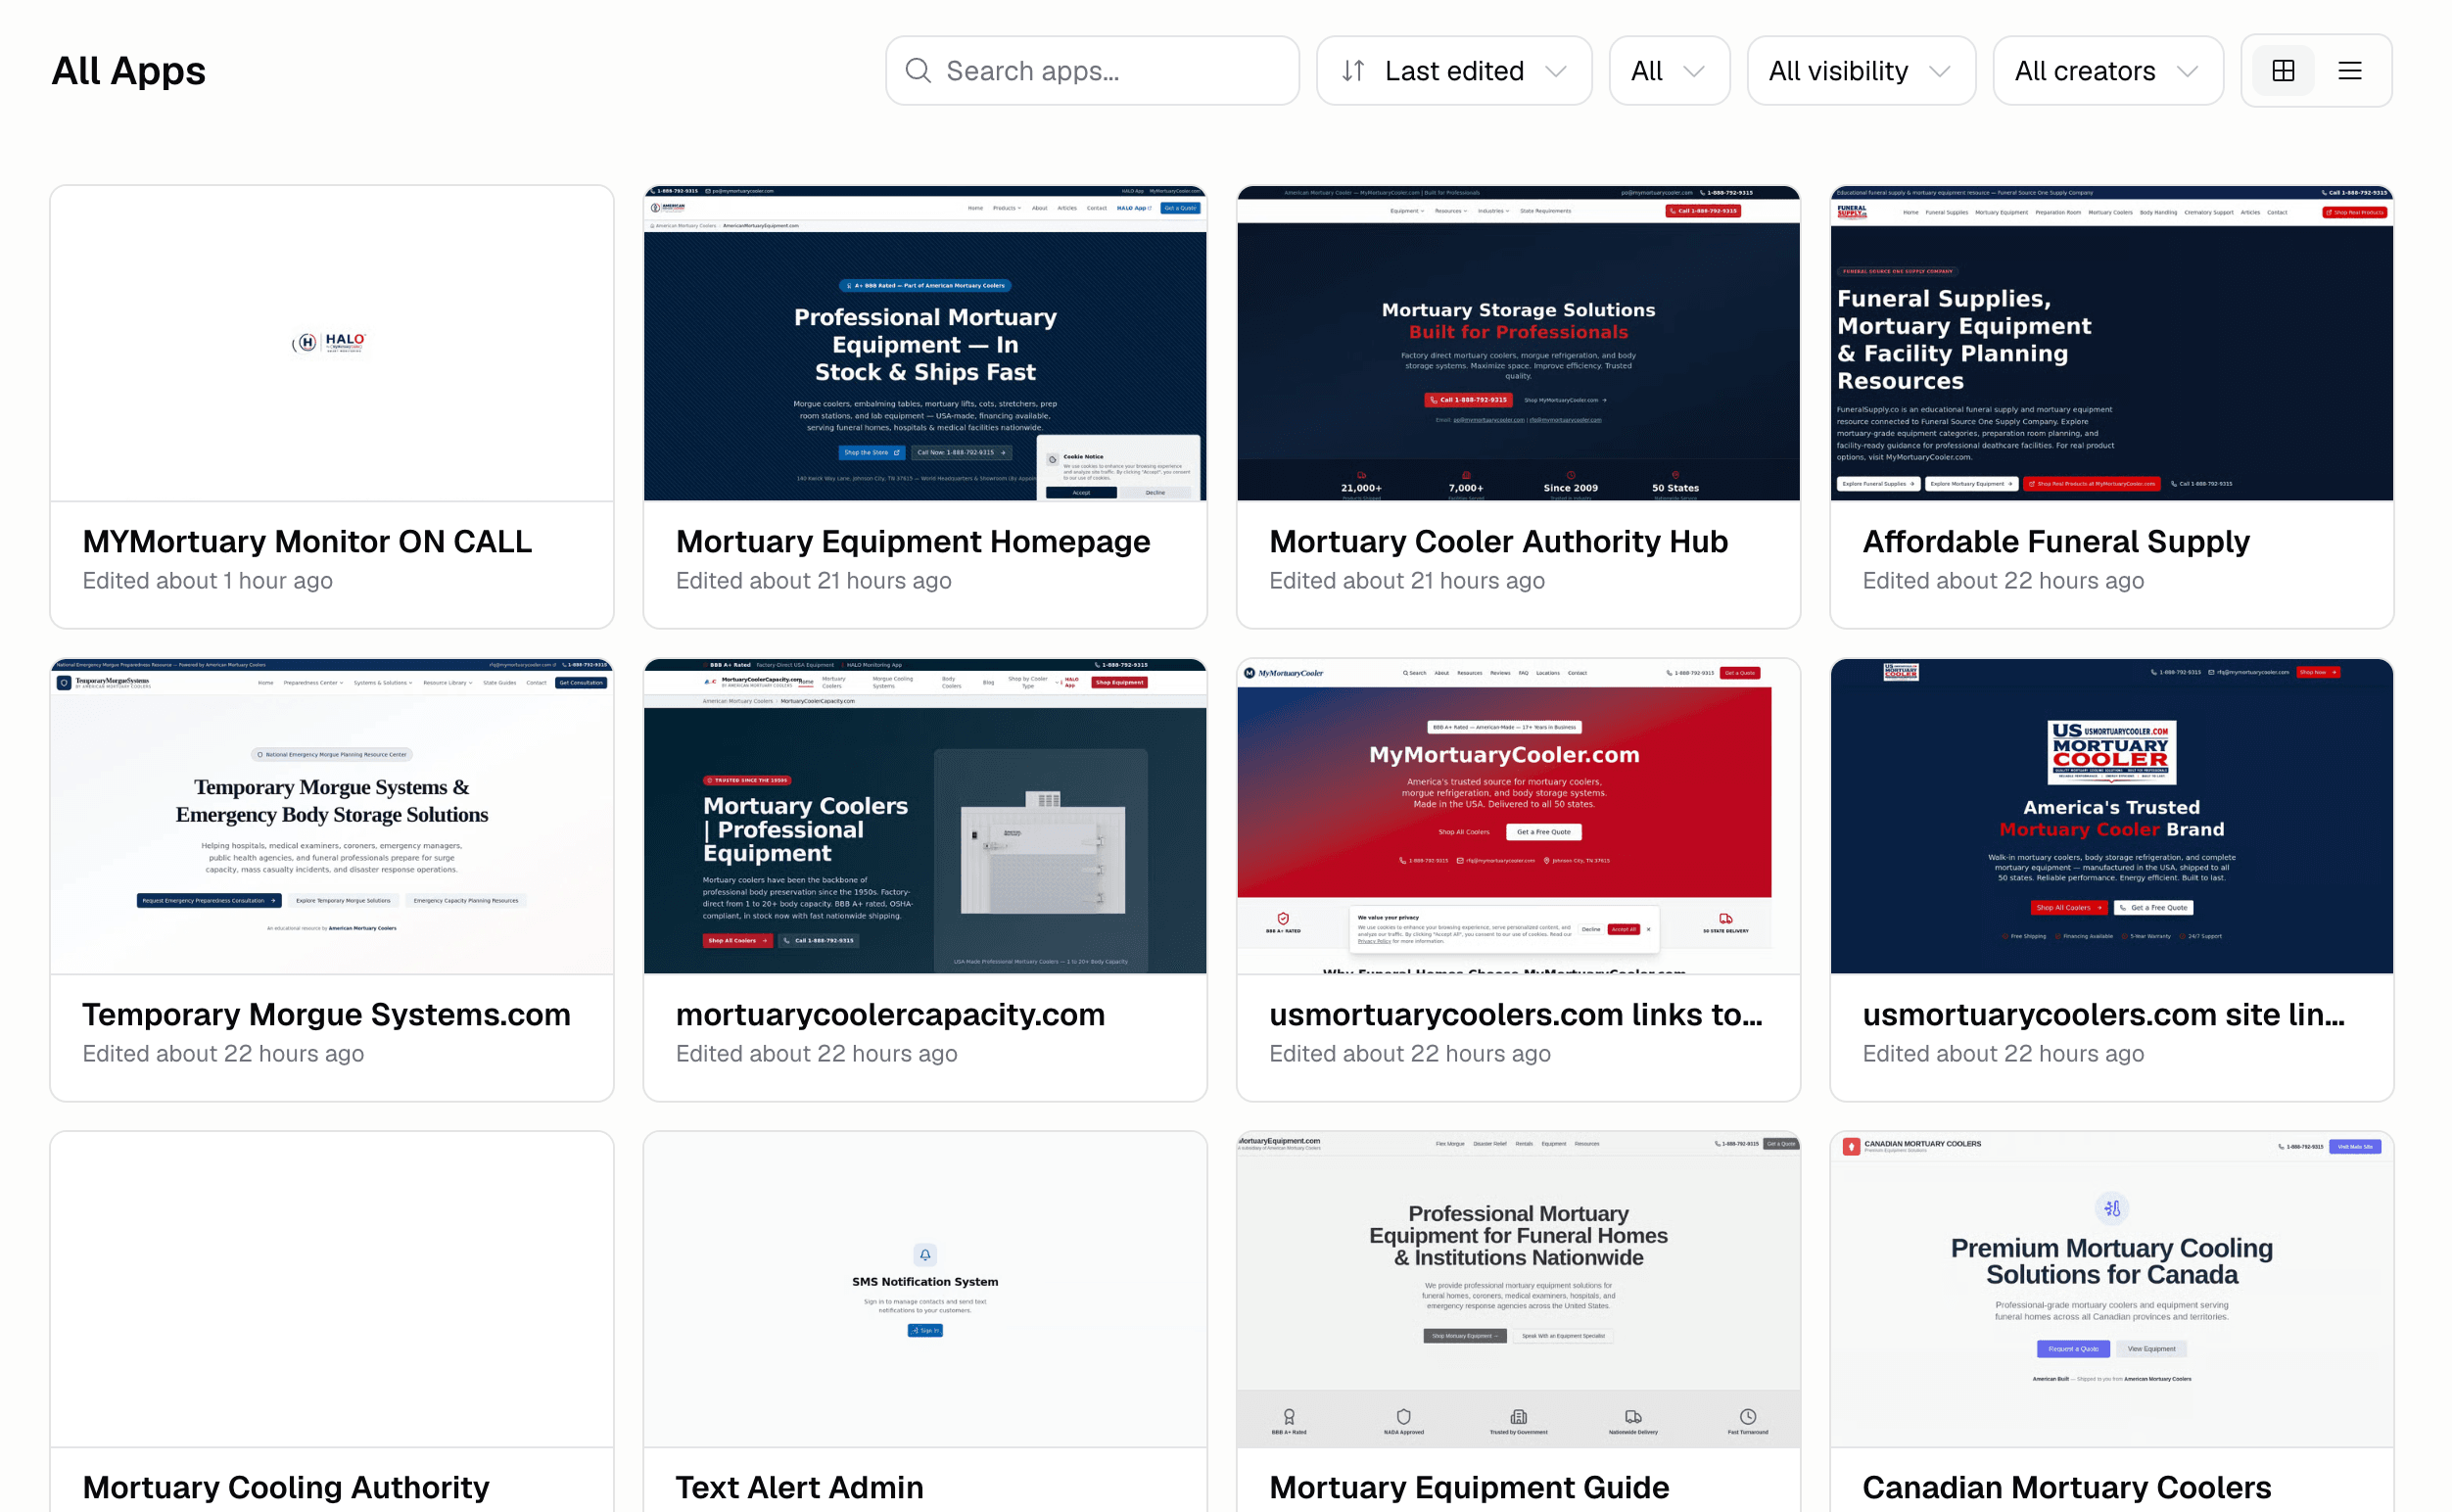
Task: Focus the Search apps input field
Action: tap(1092, 71)
